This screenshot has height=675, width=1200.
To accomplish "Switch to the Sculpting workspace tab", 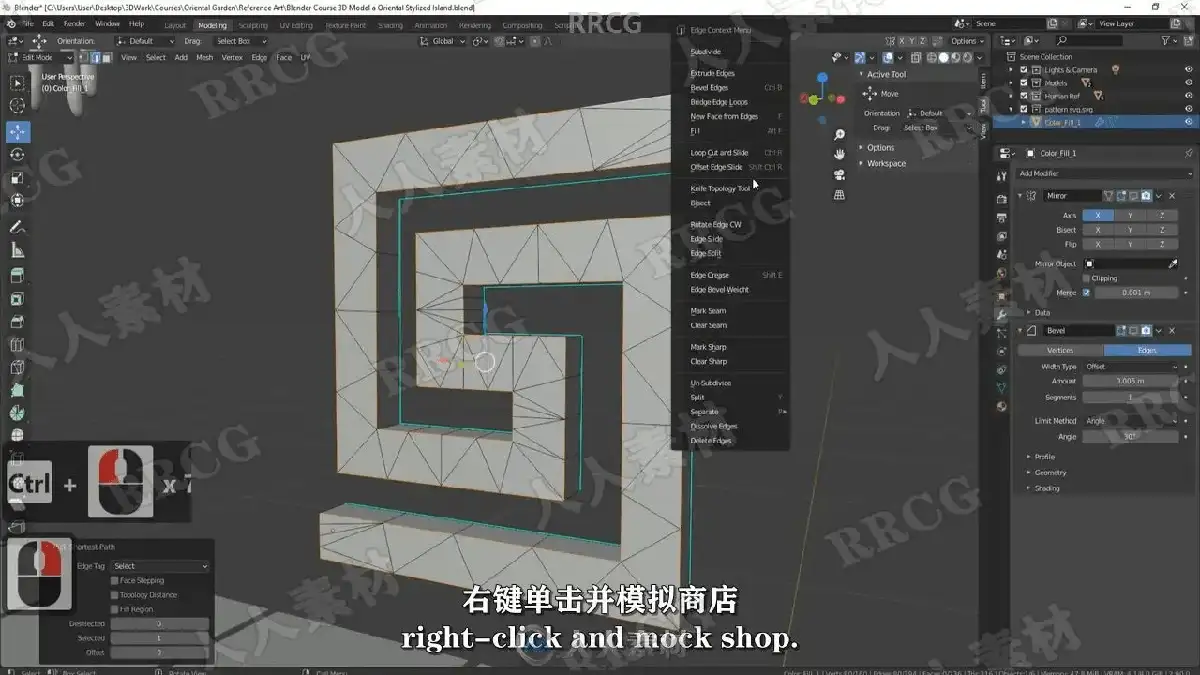I will click(x=253, y=25).
